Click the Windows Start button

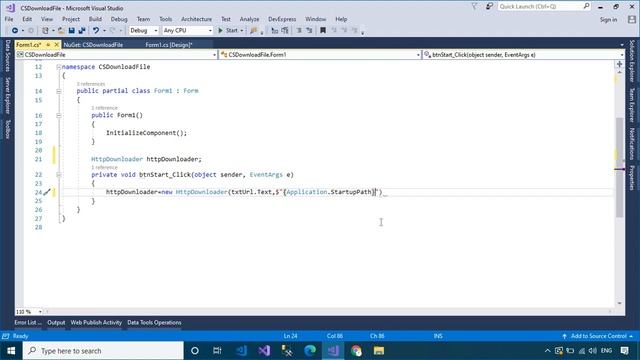(x=11, y=351)
